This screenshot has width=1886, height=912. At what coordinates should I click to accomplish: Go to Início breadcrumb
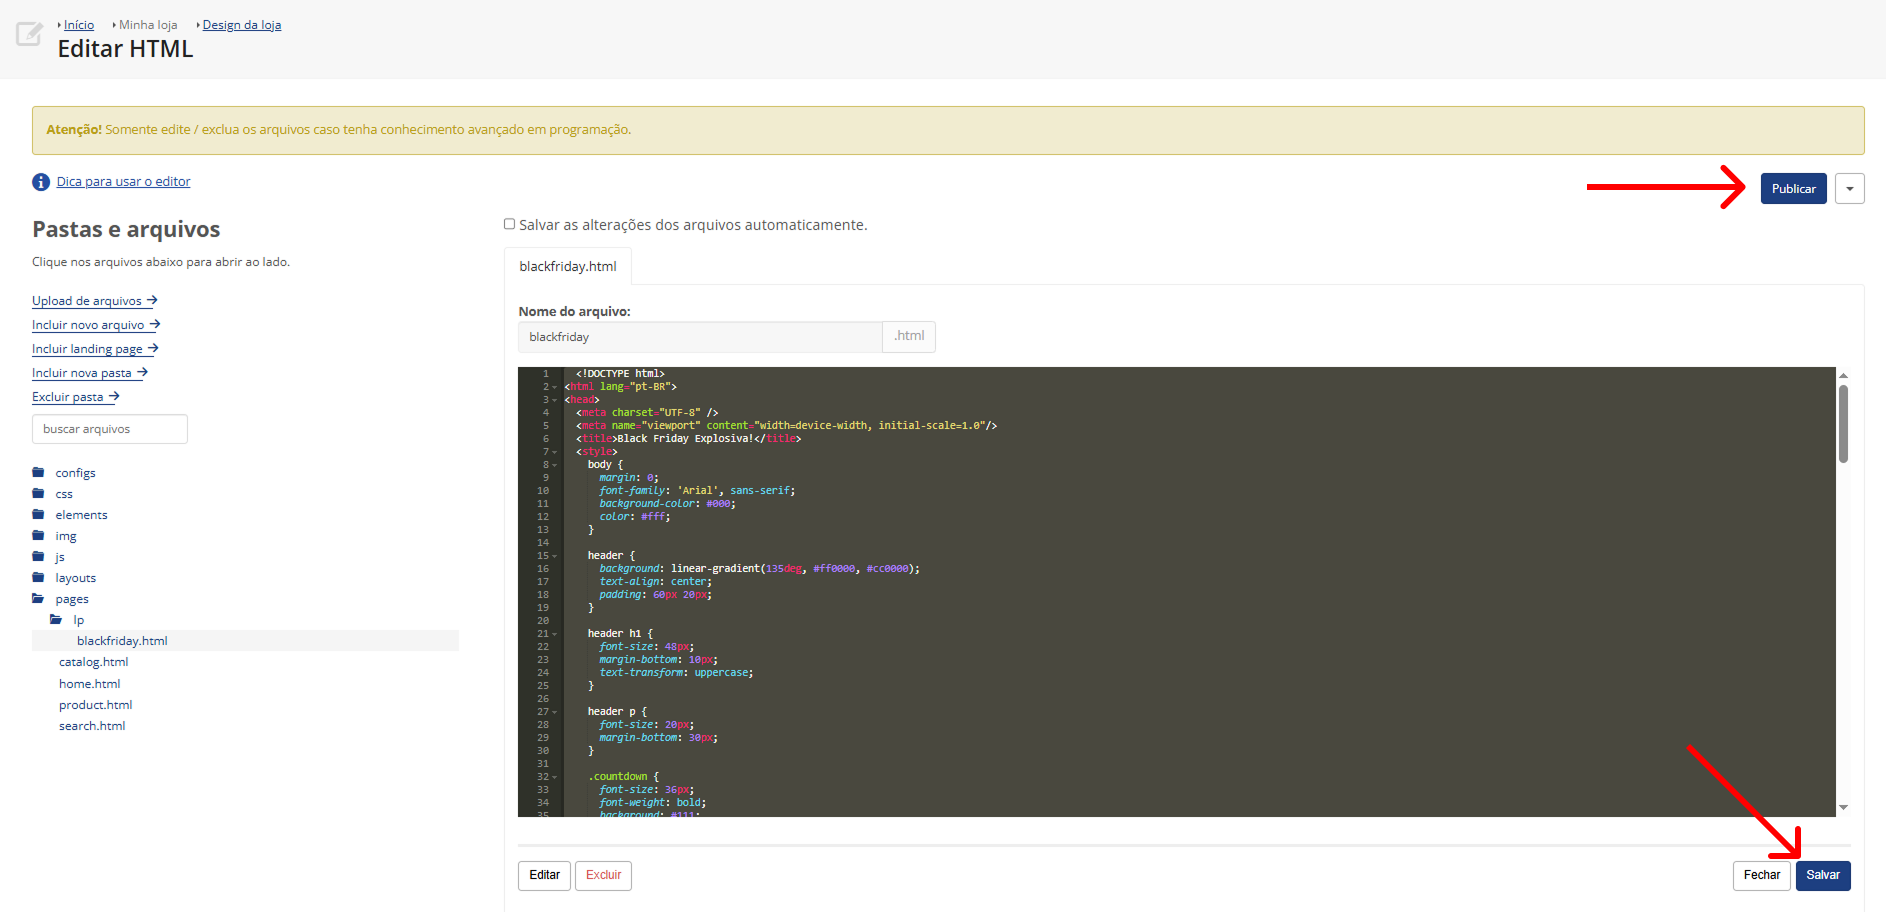click(79, 25)
